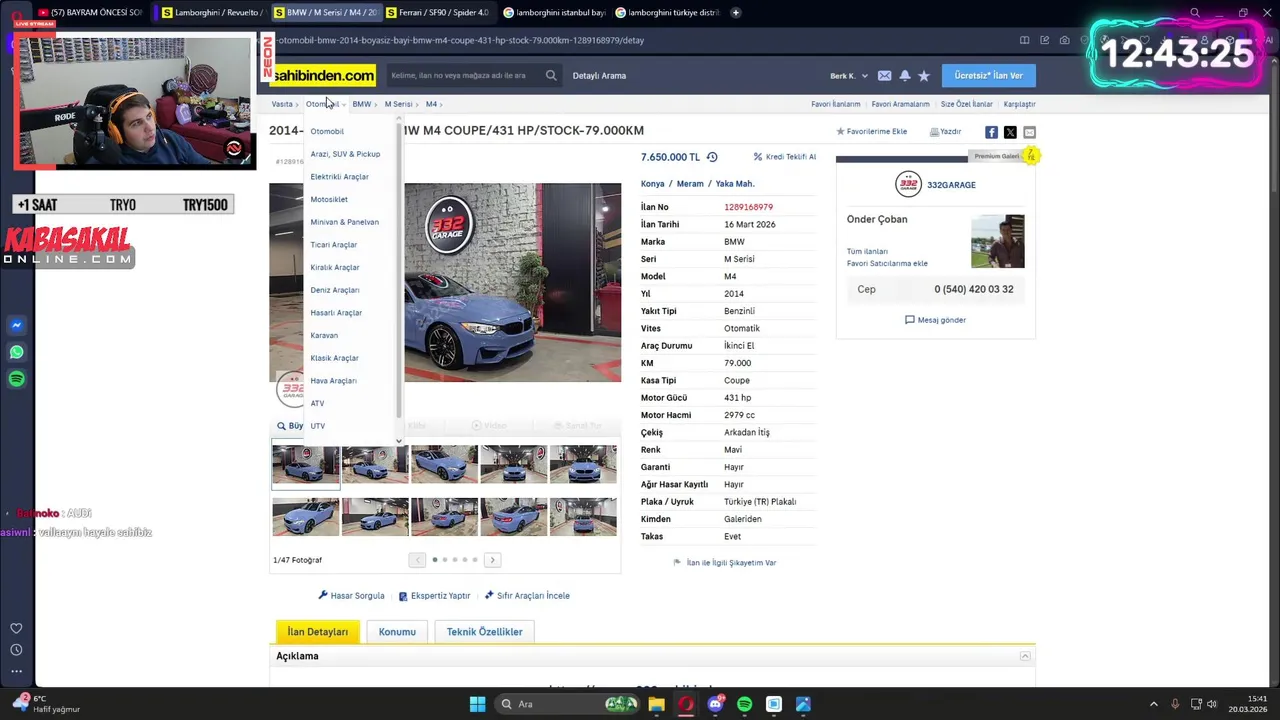Select Arazi, SUV & Pickup category
Screen dimensions: 1280x720
345,154
